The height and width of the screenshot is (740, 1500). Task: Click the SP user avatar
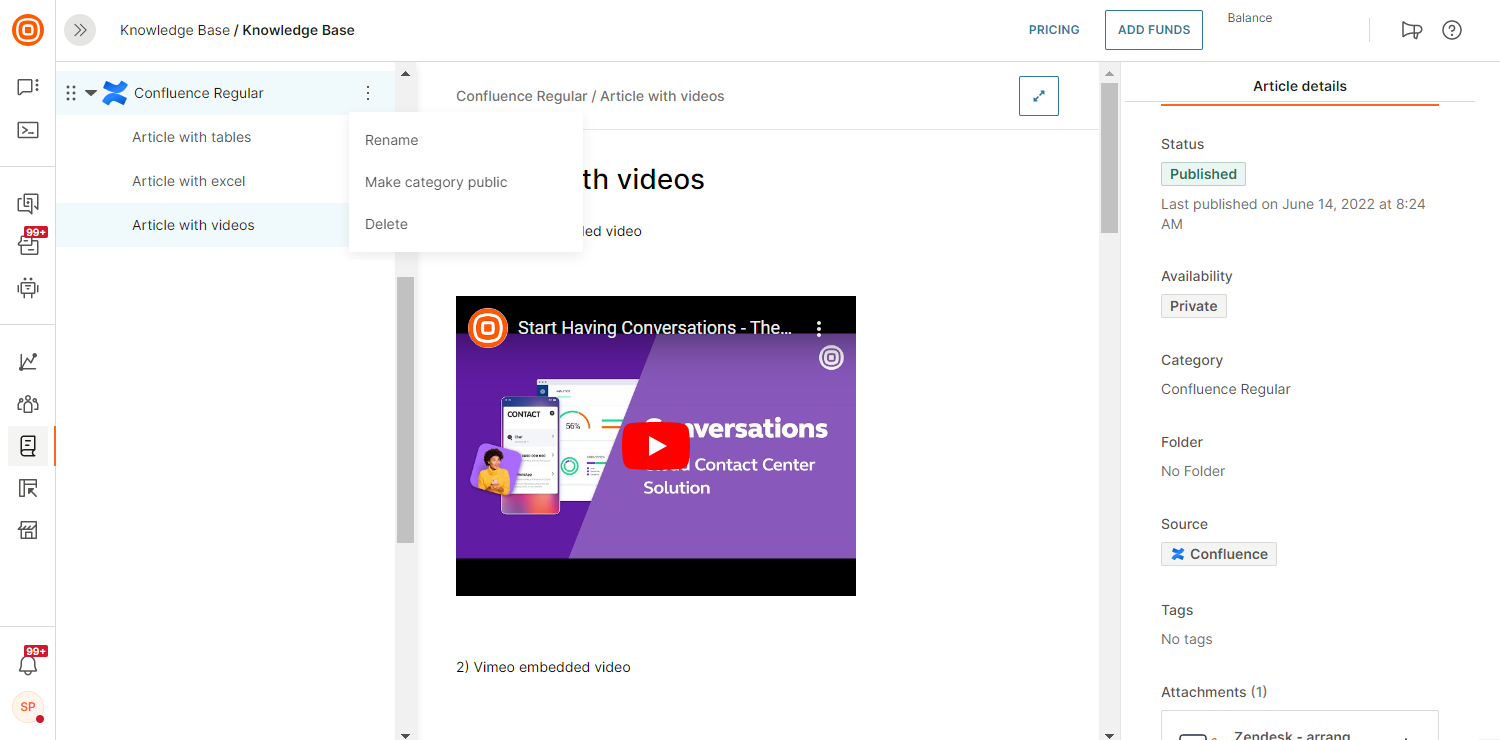coord(28,707)
